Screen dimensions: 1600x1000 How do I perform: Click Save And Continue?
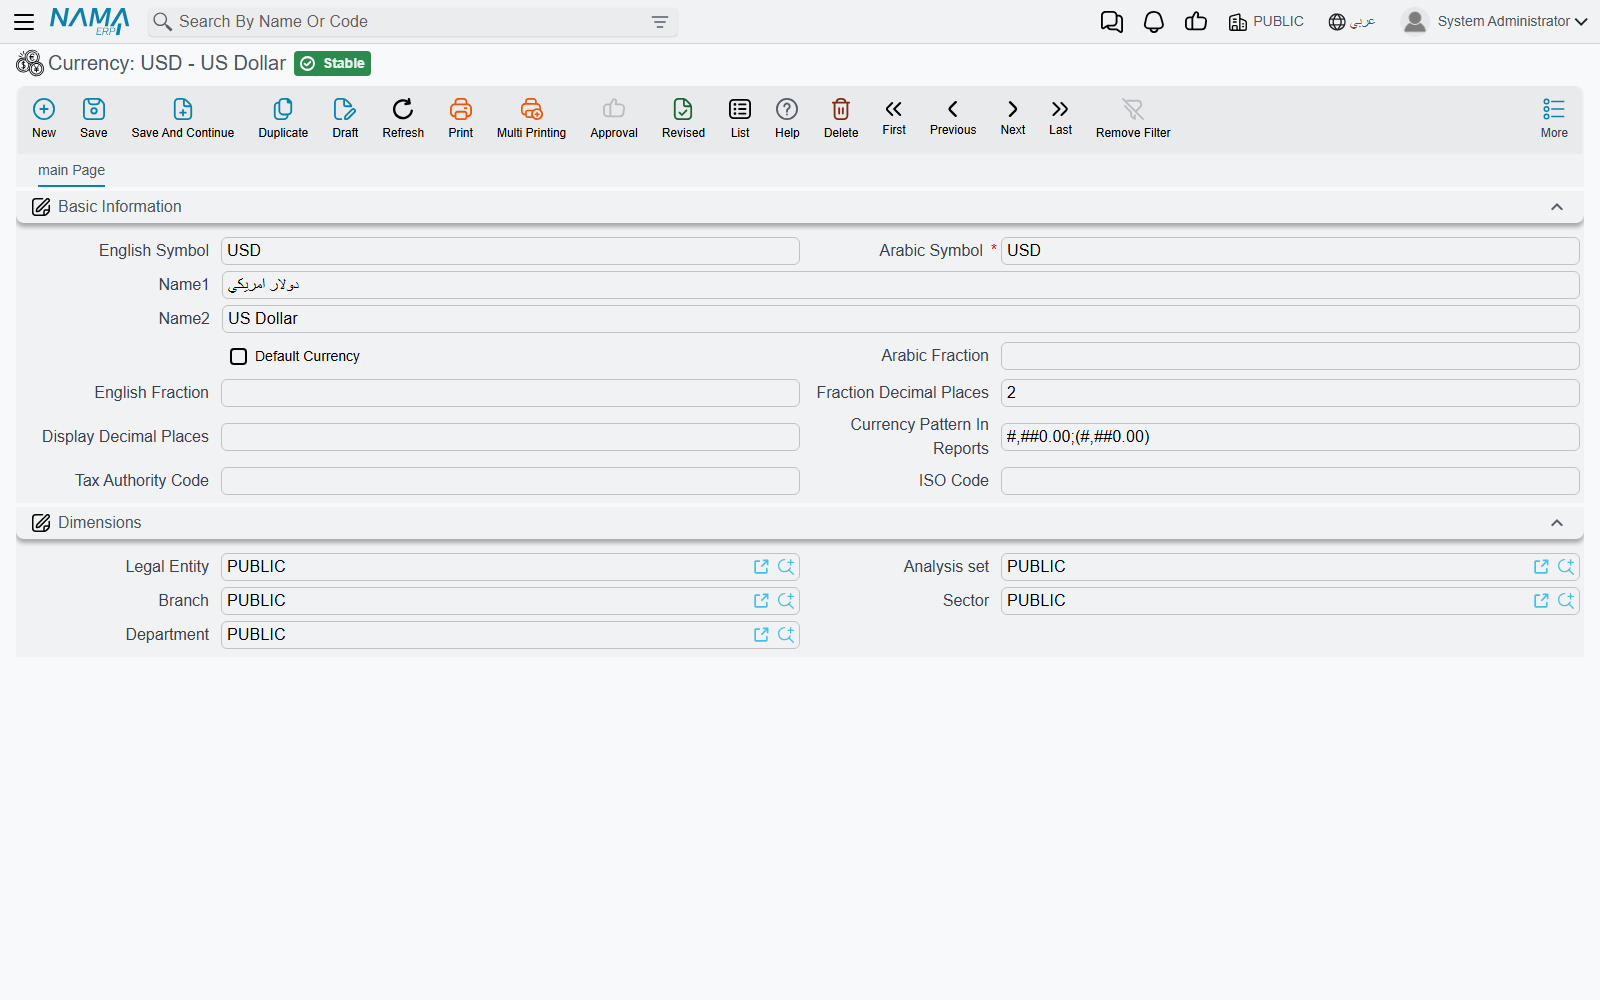pos(183,118)
